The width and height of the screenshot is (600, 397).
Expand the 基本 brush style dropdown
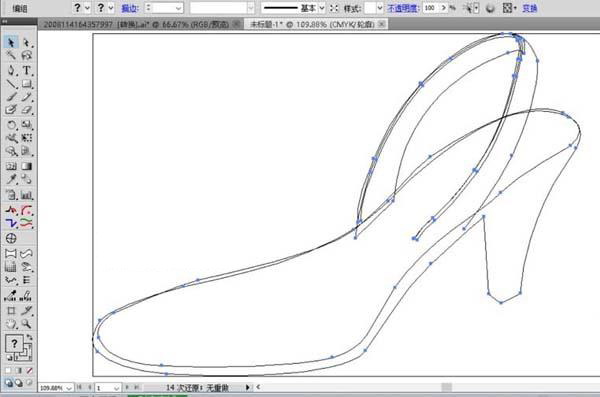coord(322,8)
